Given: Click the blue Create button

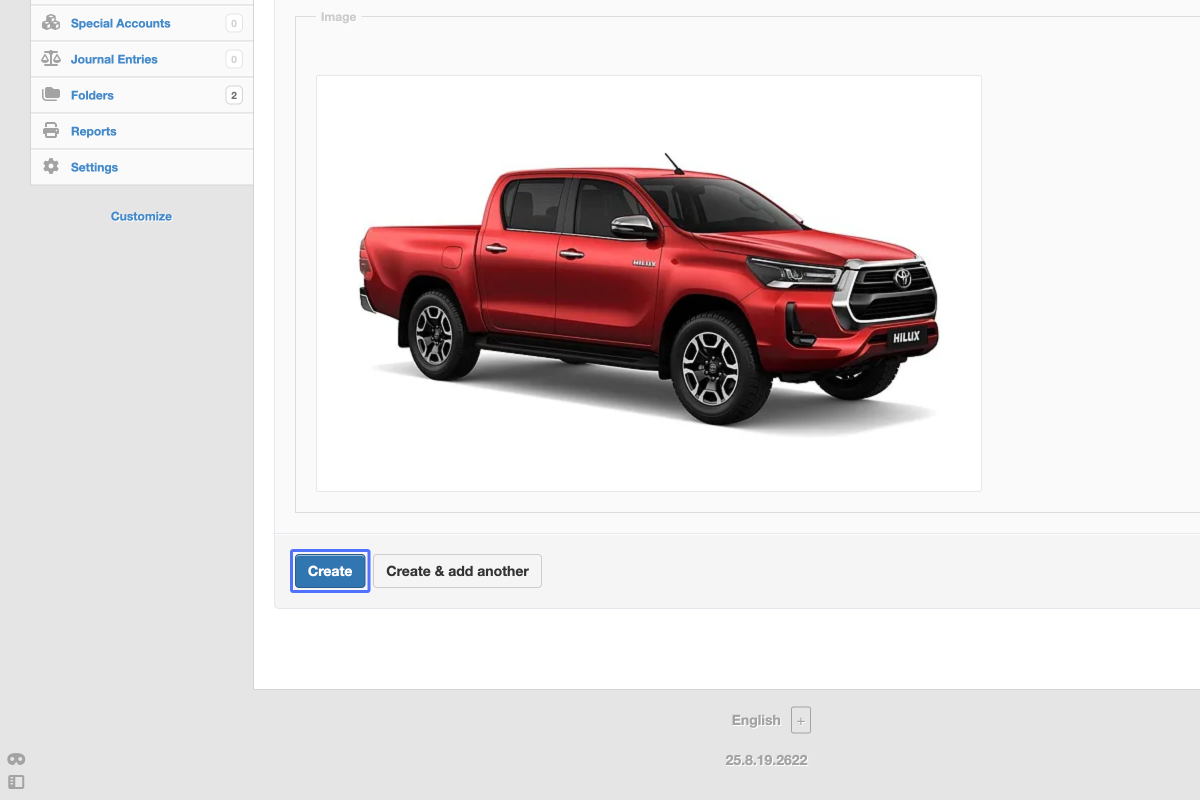Looking at the screenshot, I should (x=330, y=571).
